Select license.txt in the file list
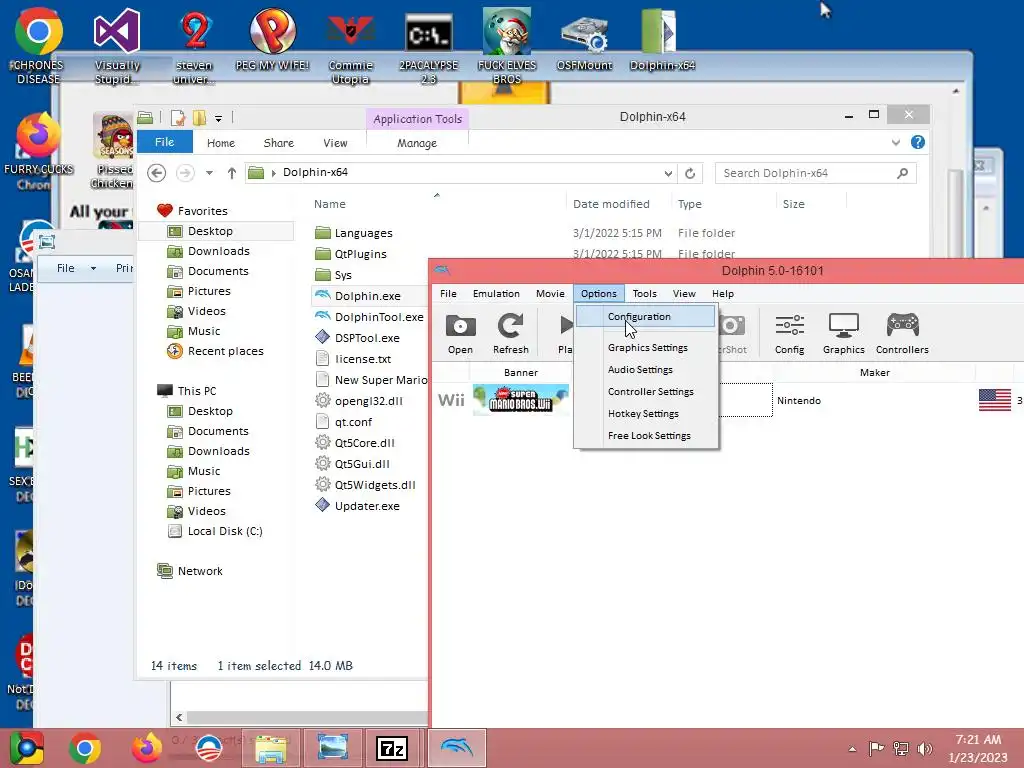Image resolution: width=1024 pixels, height=768 pixels. click(362, 359)
